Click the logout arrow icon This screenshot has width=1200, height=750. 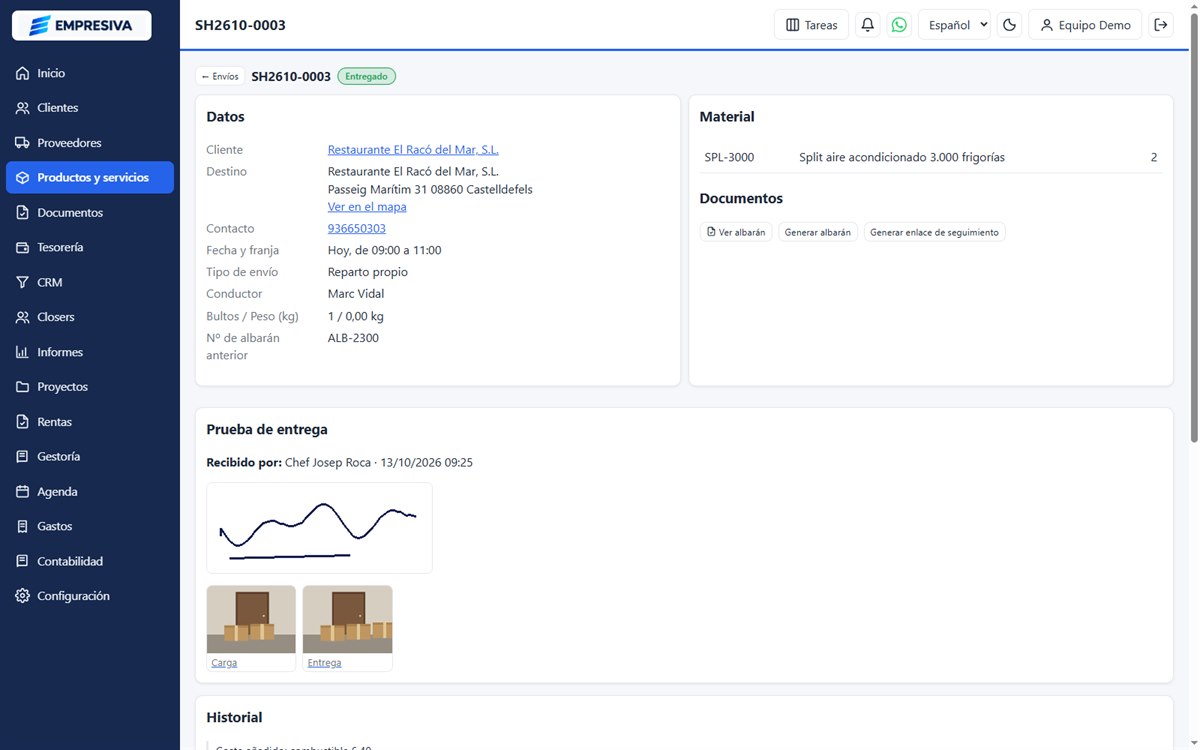click(1161, 25)
